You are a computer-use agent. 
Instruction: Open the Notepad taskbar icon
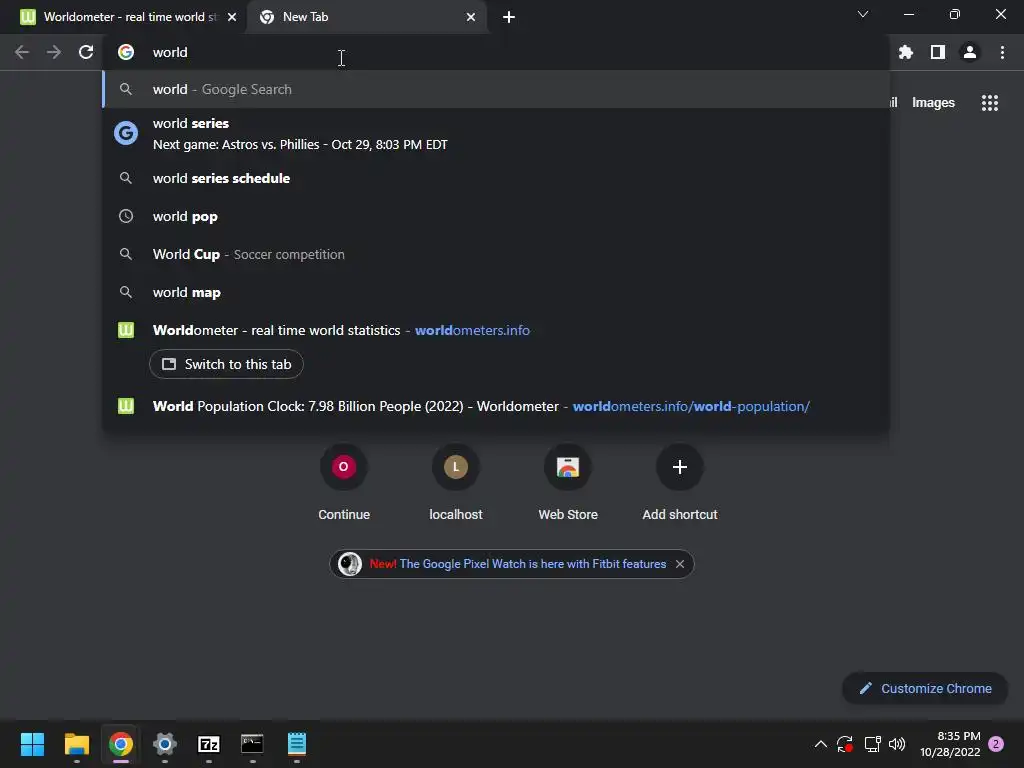(x=296, y=744)
